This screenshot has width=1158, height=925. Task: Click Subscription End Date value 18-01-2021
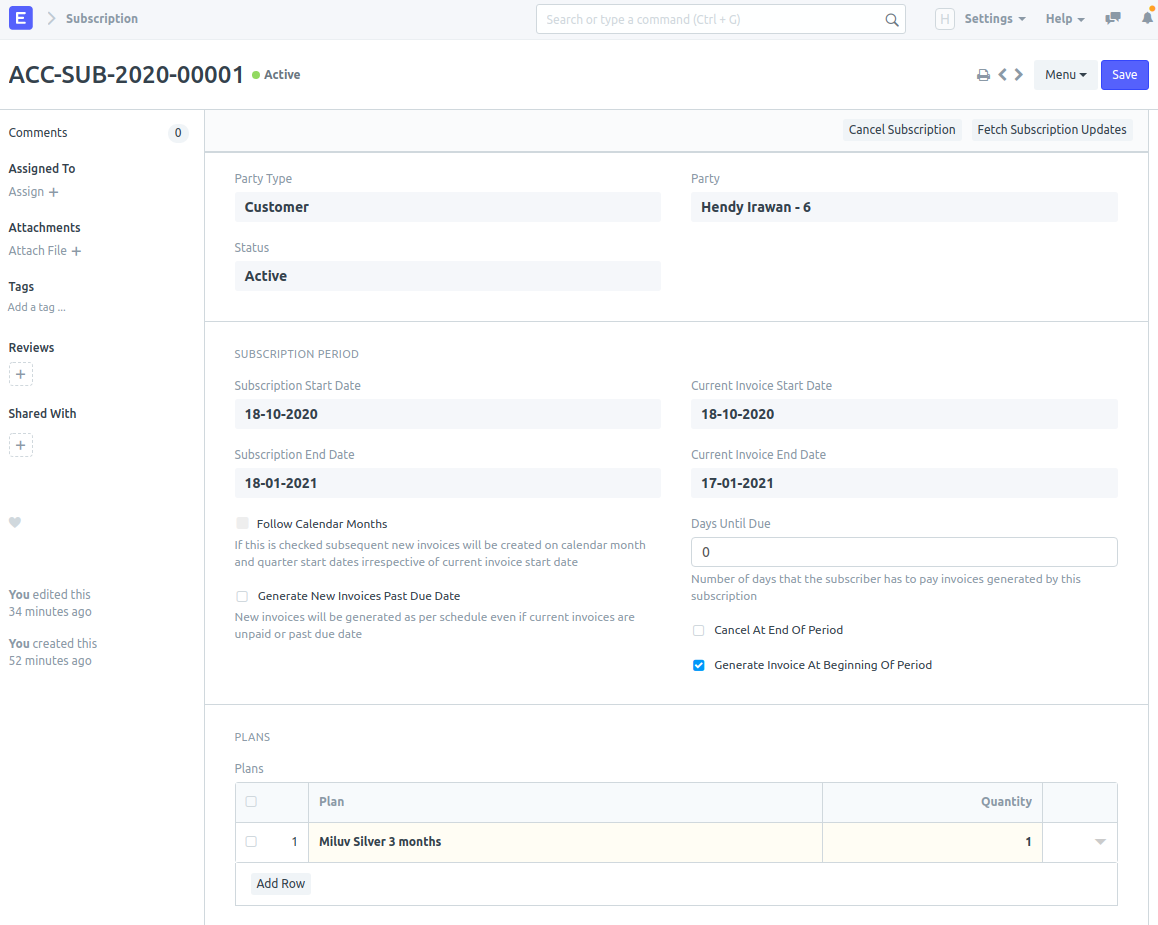(448, 484)
